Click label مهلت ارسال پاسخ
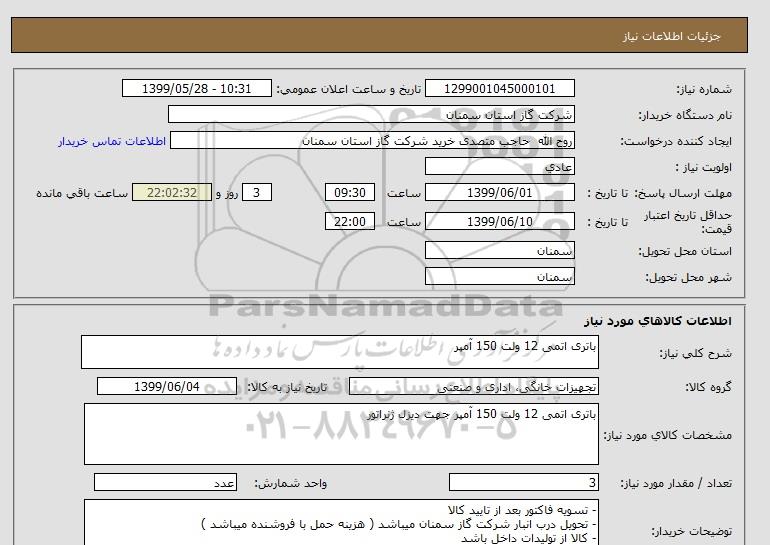 pos(683,193)
